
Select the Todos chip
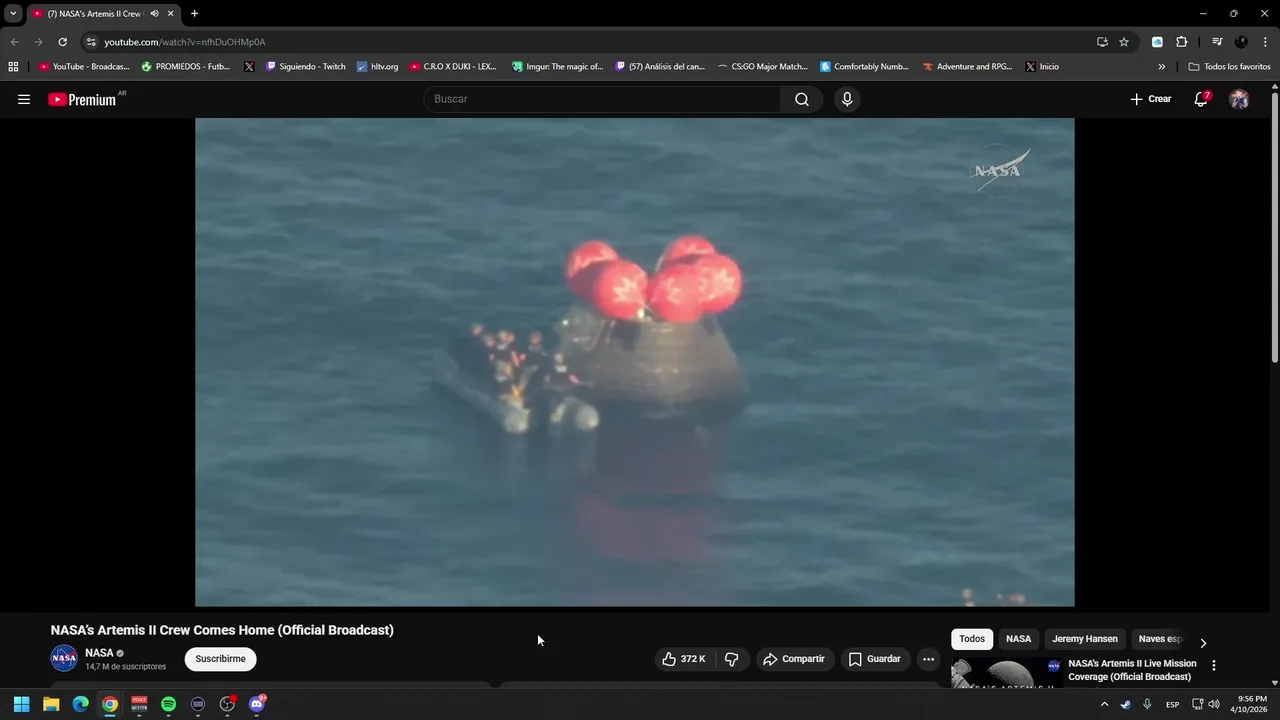coord(972,639)
